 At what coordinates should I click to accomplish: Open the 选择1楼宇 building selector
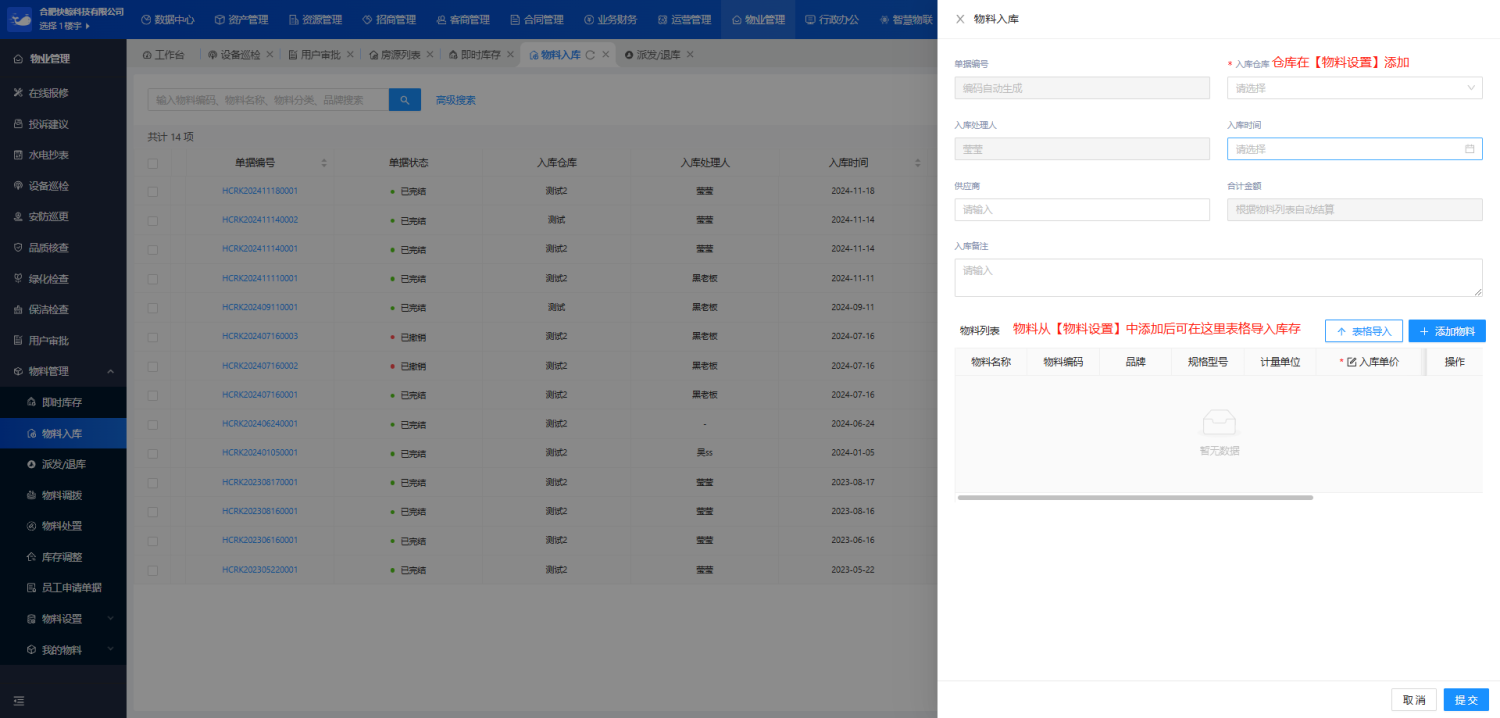pyautogui.click(x=65, y=26)
